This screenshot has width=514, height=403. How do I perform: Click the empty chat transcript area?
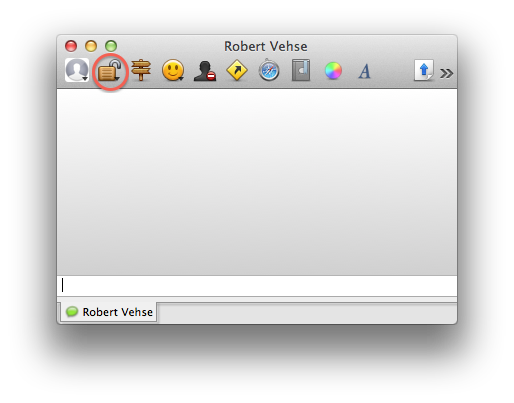pos(257,182)
